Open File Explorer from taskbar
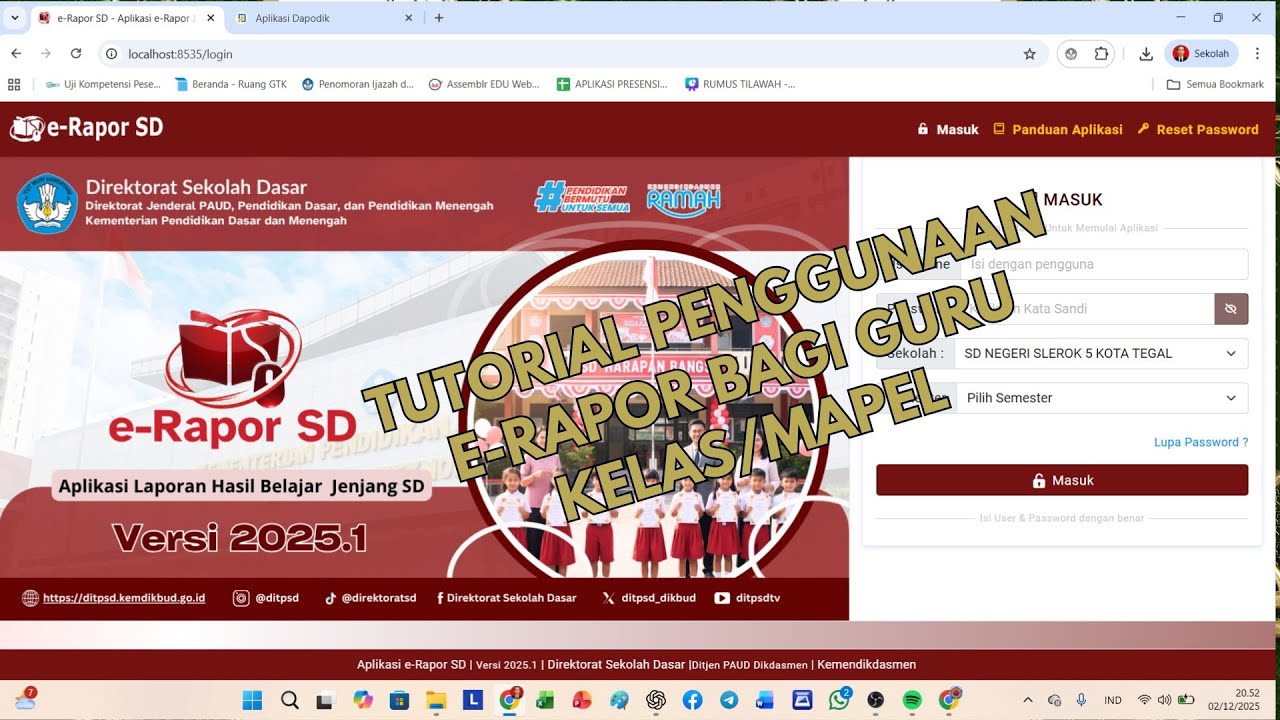 [x=435, y=700]
